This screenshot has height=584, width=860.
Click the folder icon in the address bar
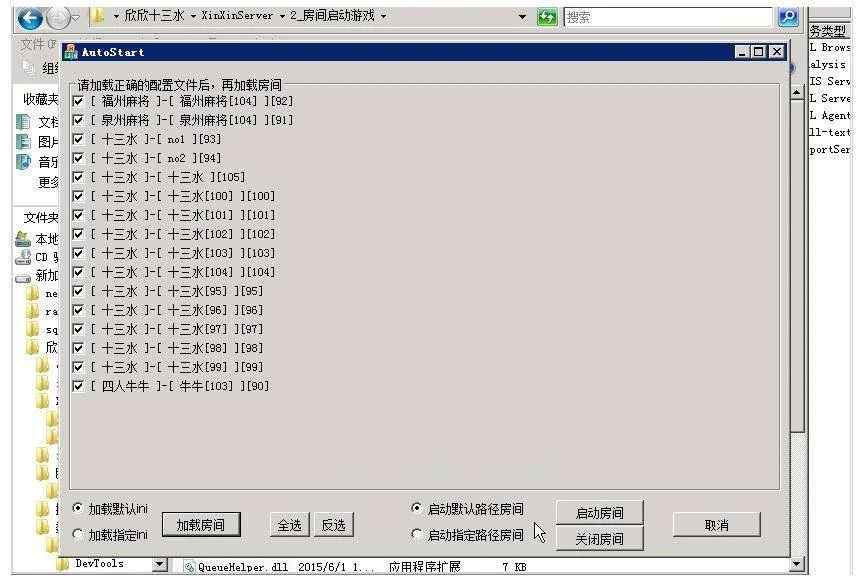(x=97, y=16)
